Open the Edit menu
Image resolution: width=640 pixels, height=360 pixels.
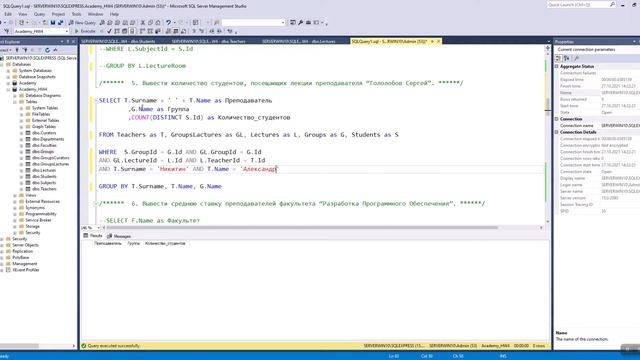coord(8,14)
